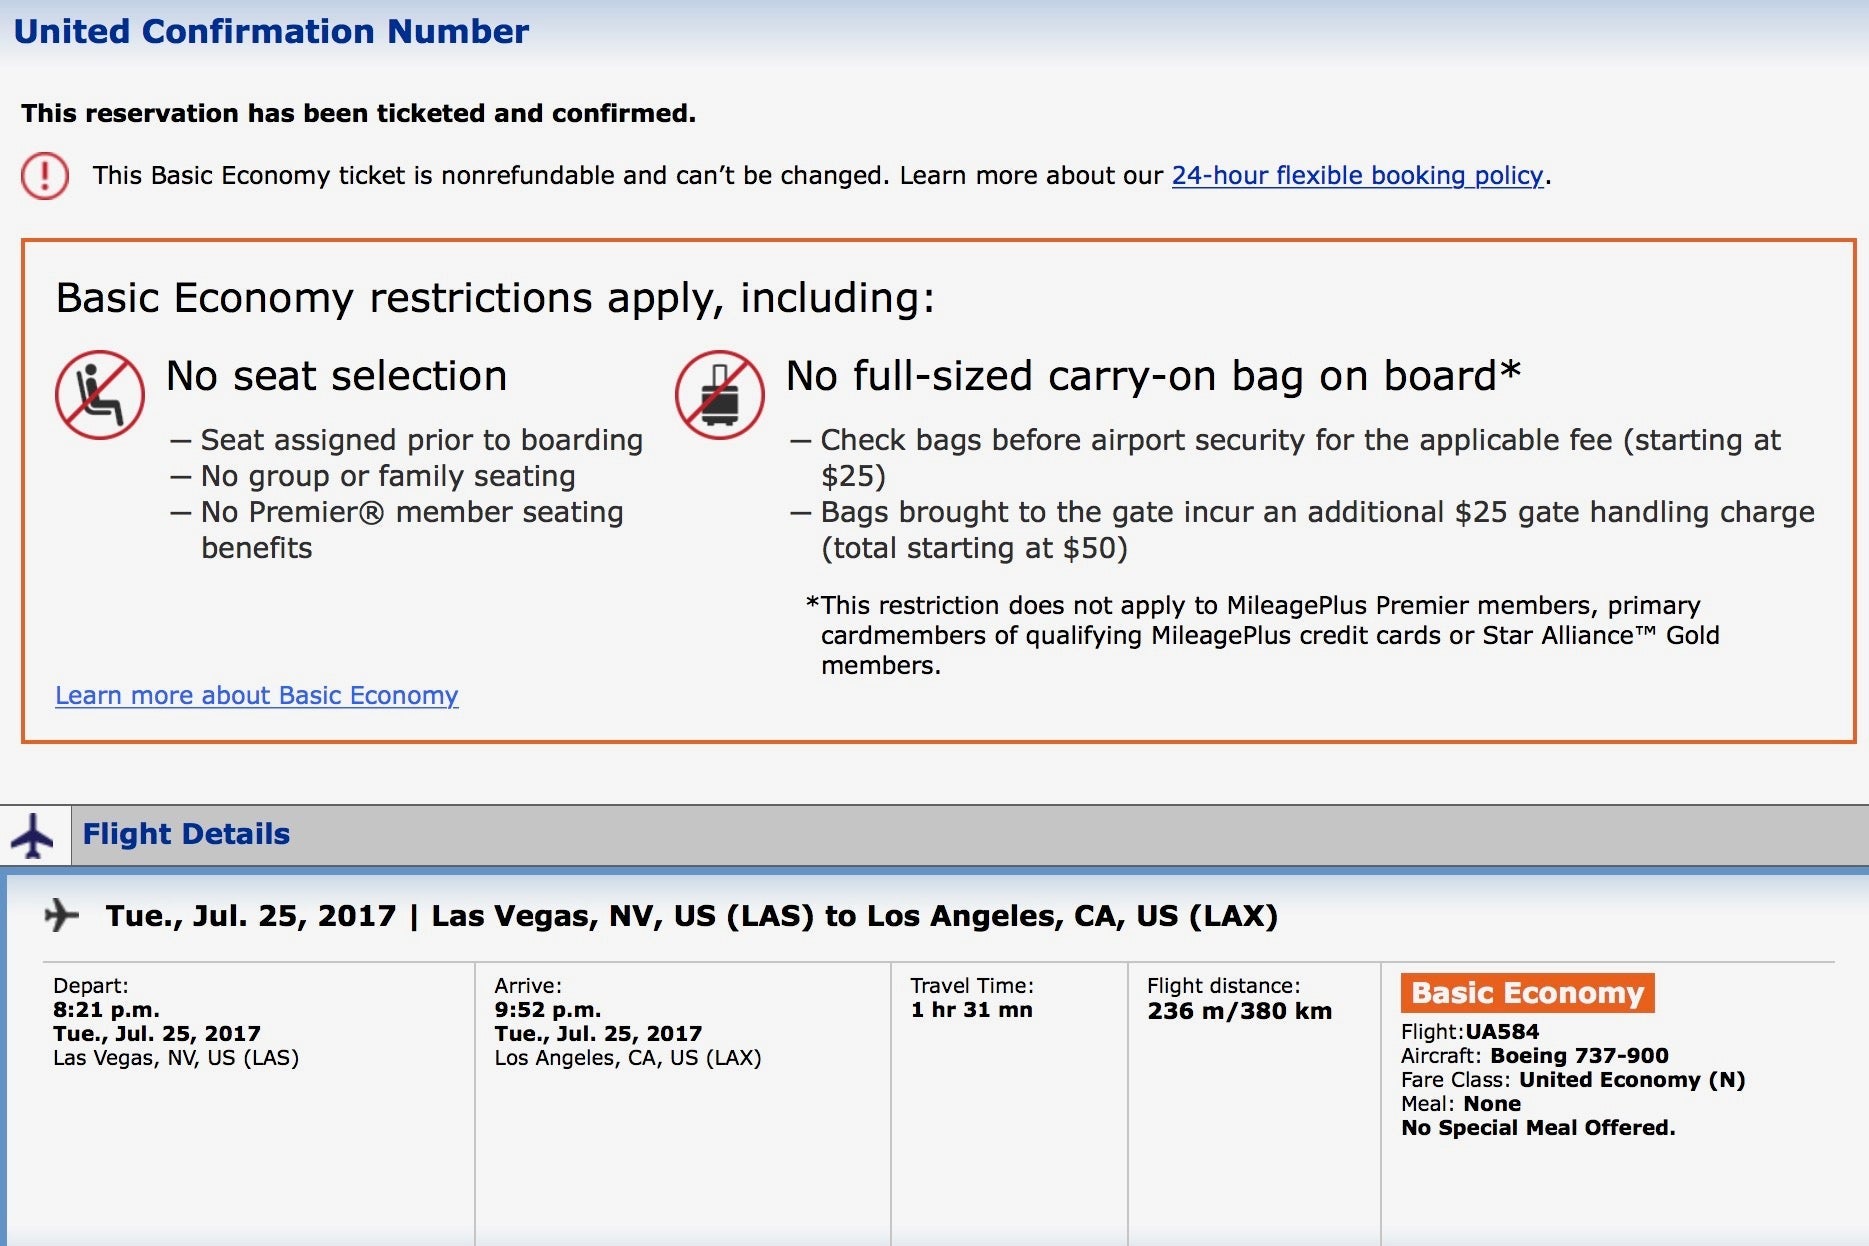Click the travel time 1 hr 31 mn

(x=971, y=1010)
